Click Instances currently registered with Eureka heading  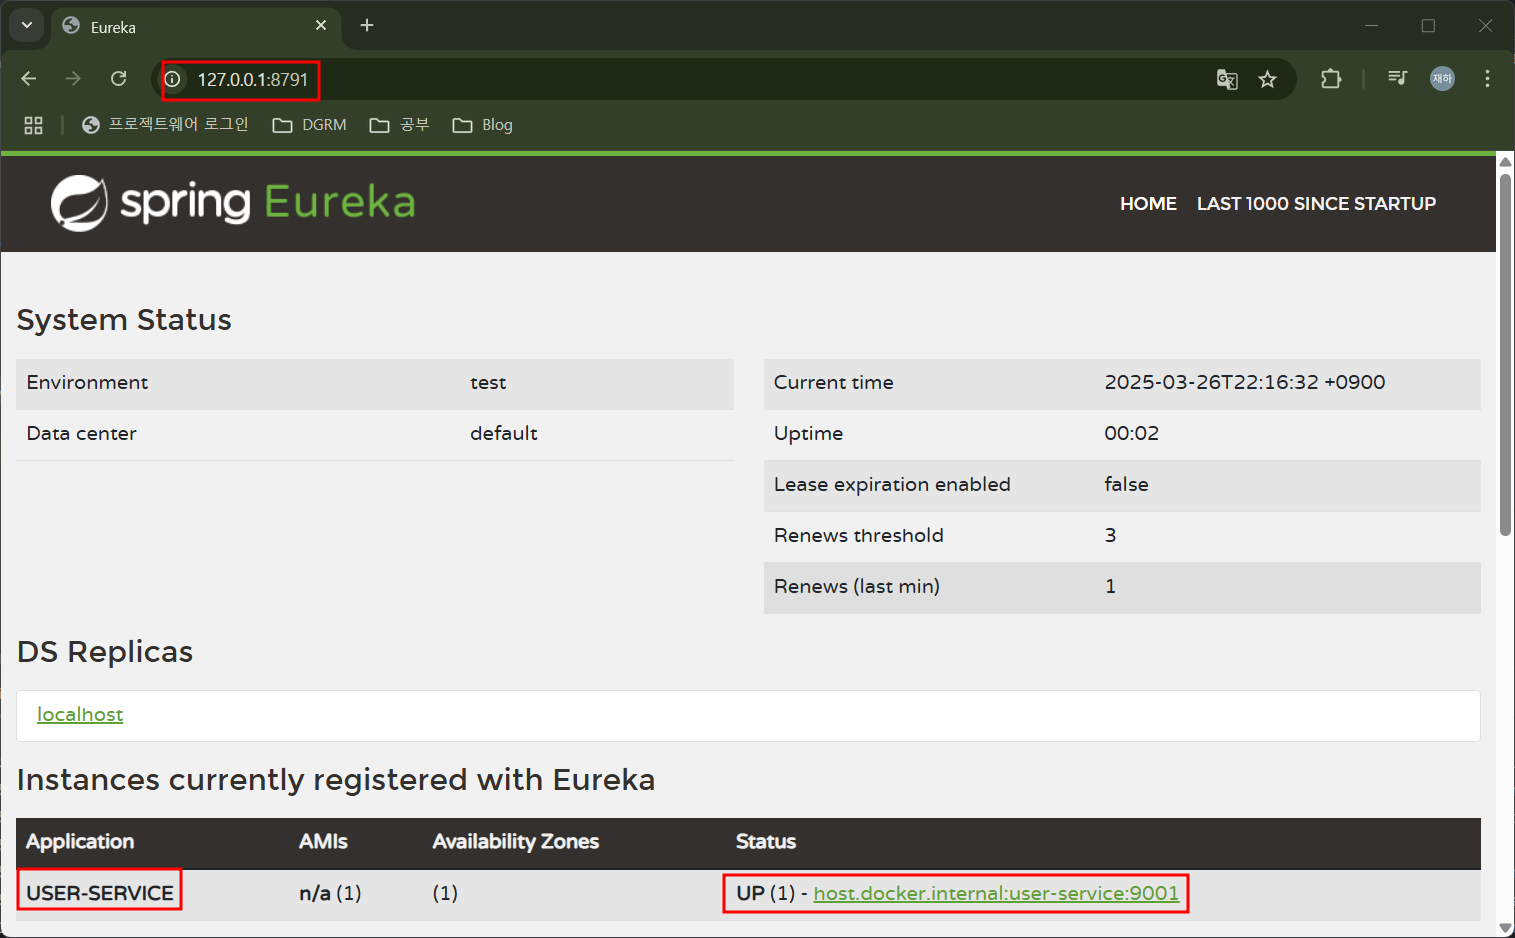(336, 780)
